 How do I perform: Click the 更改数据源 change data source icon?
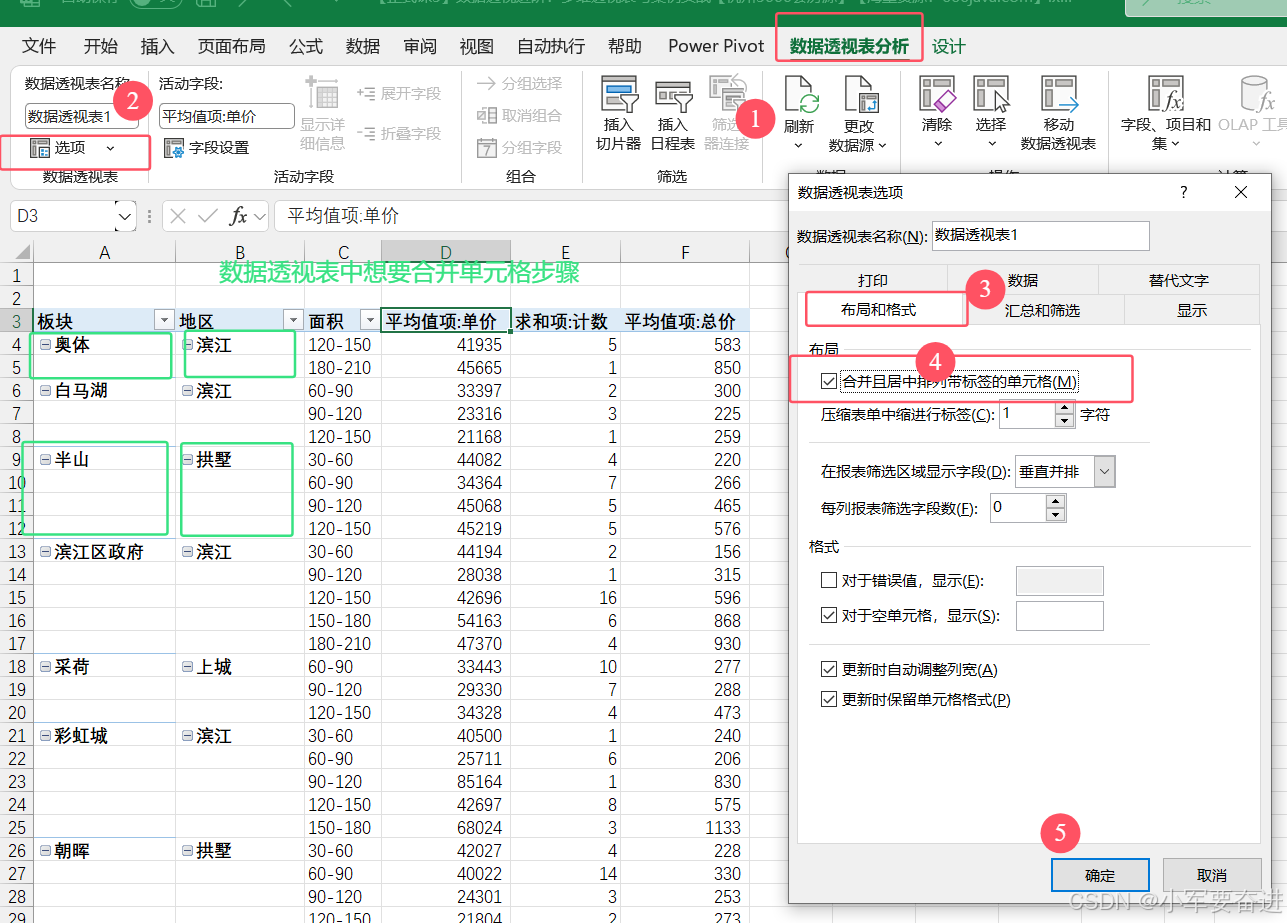[859, 96]
